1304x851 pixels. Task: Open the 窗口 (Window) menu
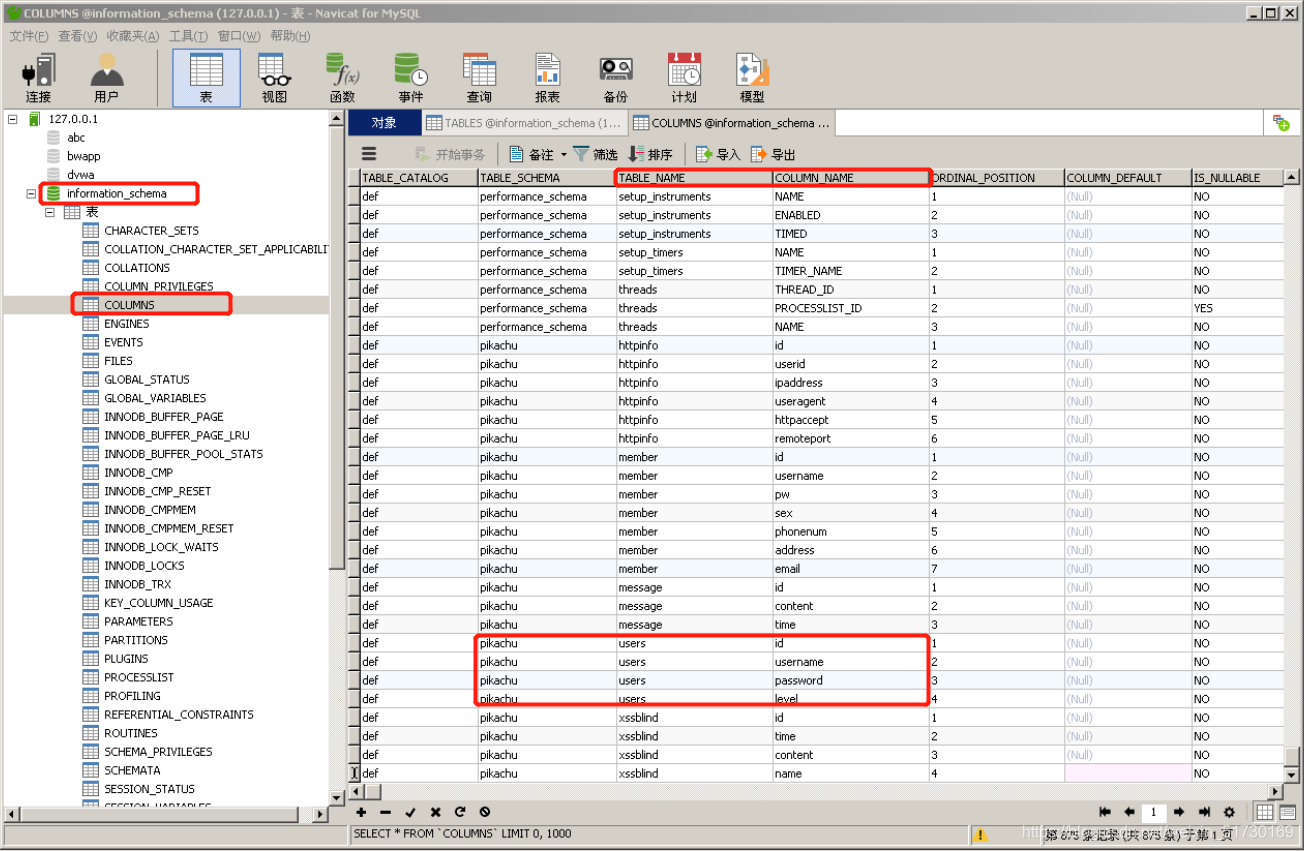coord(237,36)
